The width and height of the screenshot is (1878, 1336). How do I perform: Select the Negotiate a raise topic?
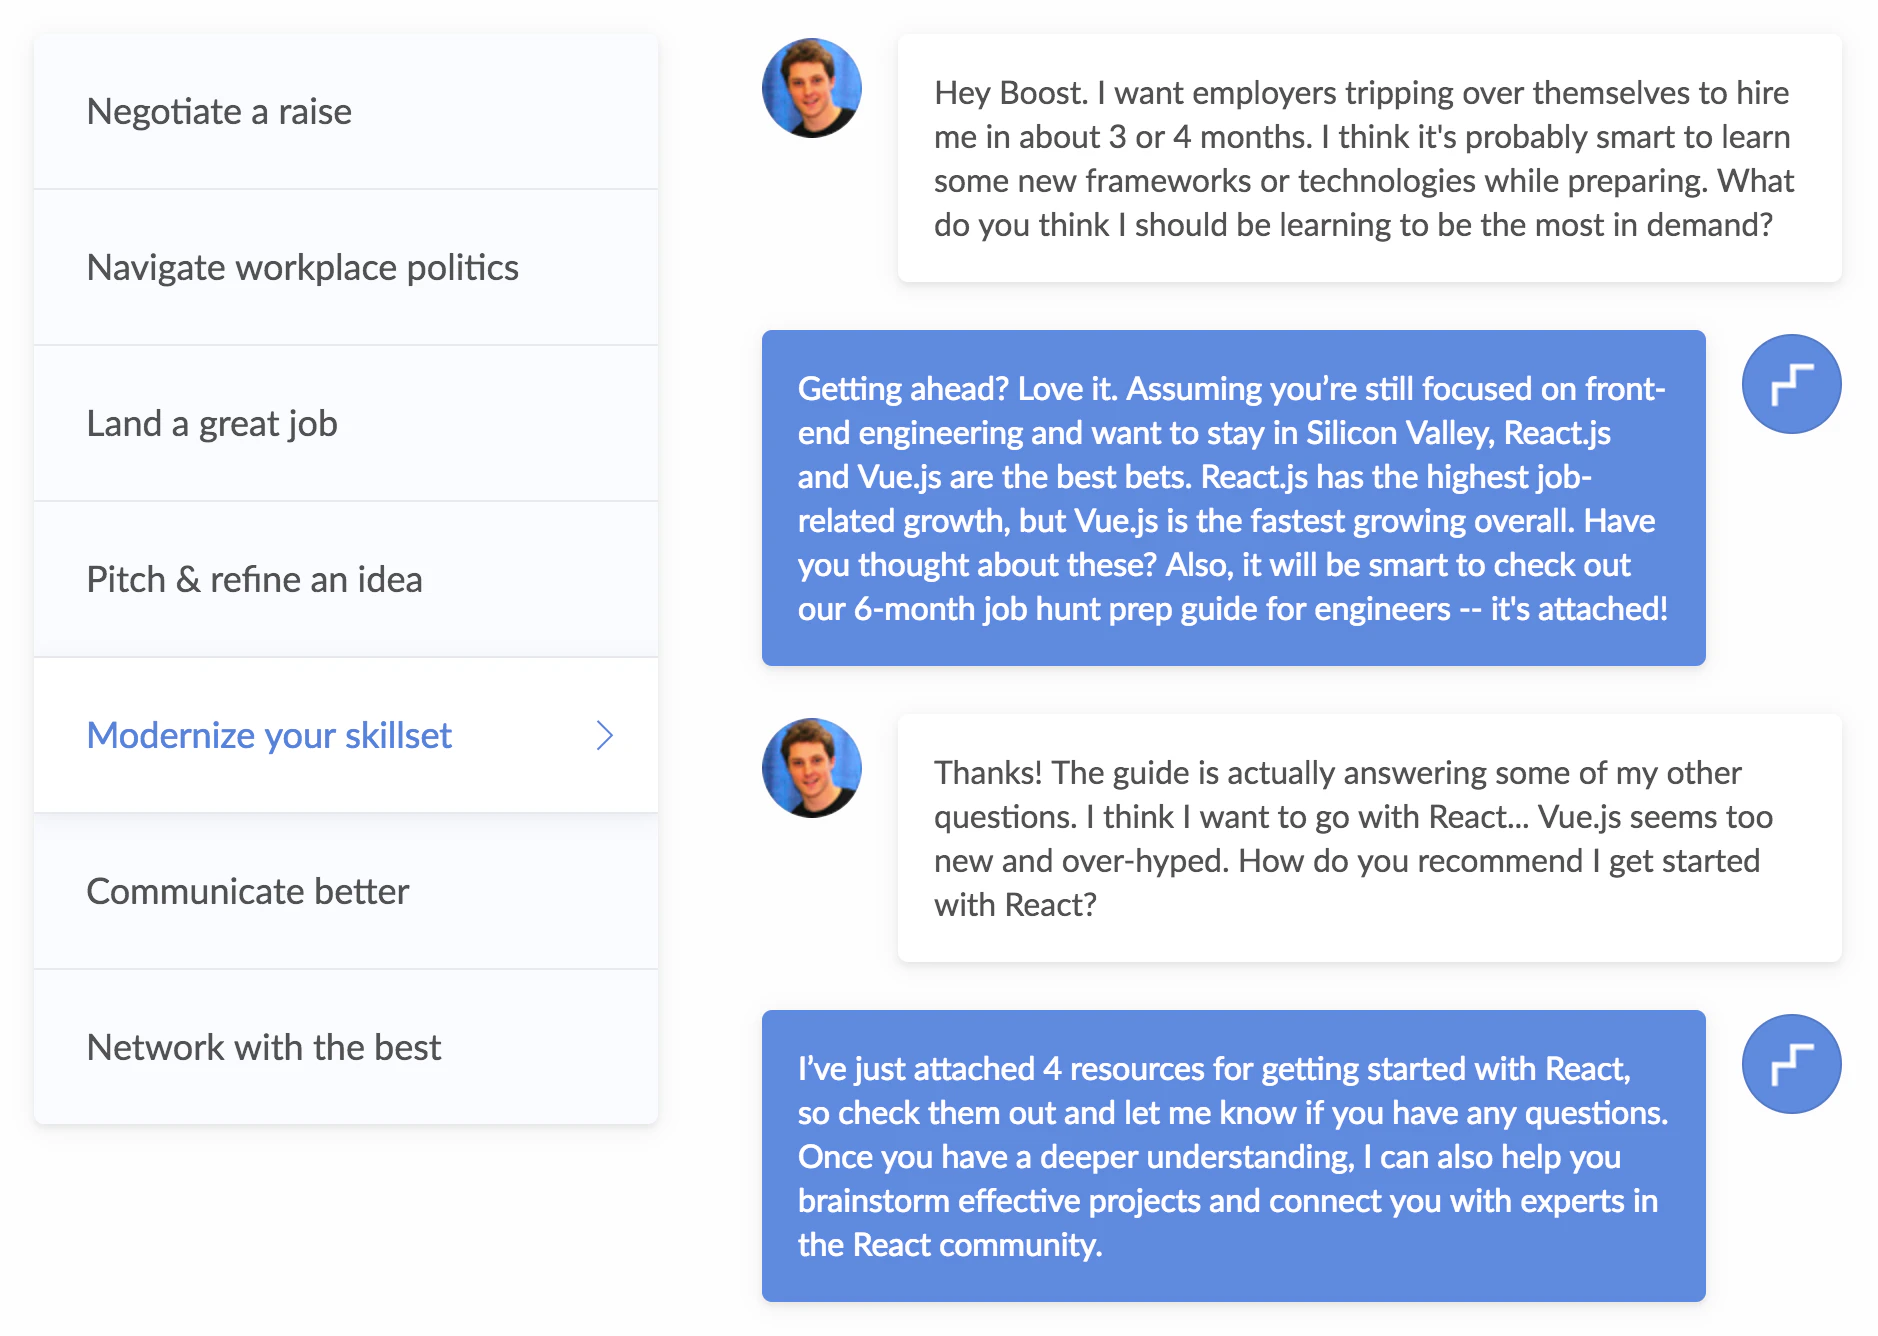[x=219, y=112]
